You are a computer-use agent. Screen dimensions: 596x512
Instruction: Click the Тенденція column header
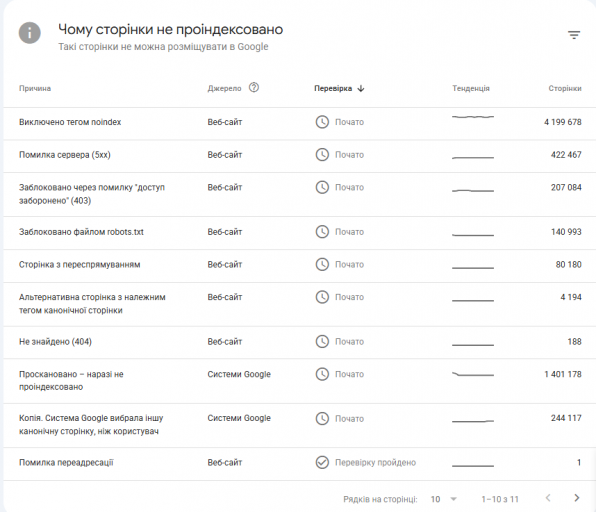471,89
